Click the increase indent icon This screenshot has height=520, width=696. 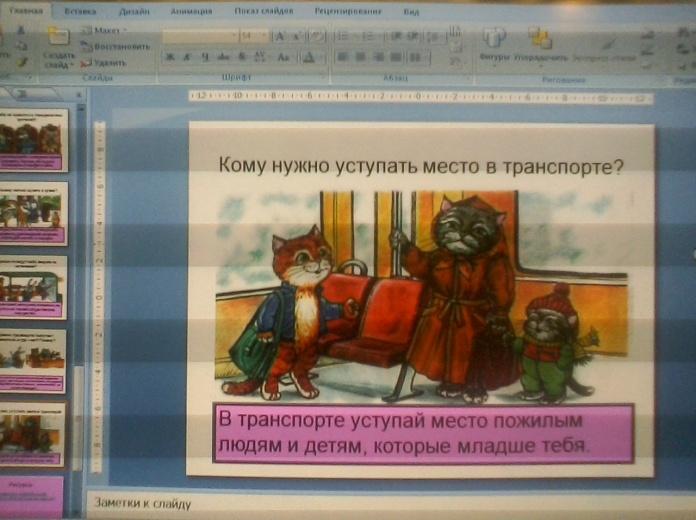tap(412, 36)
